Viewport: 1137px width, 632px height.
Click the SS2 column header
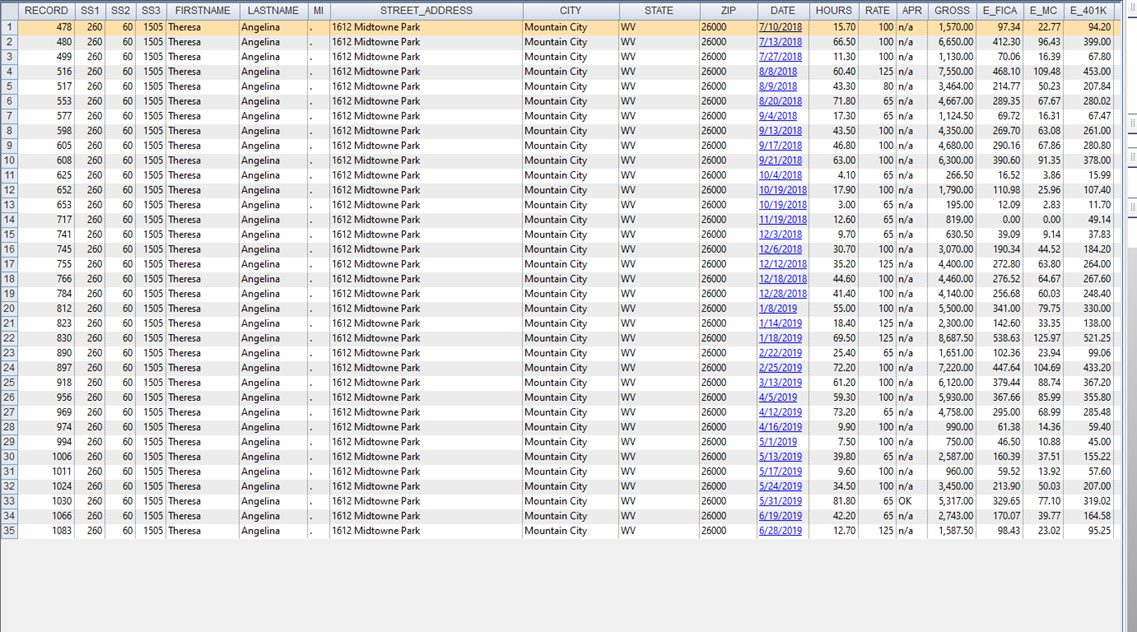[120, 10]
